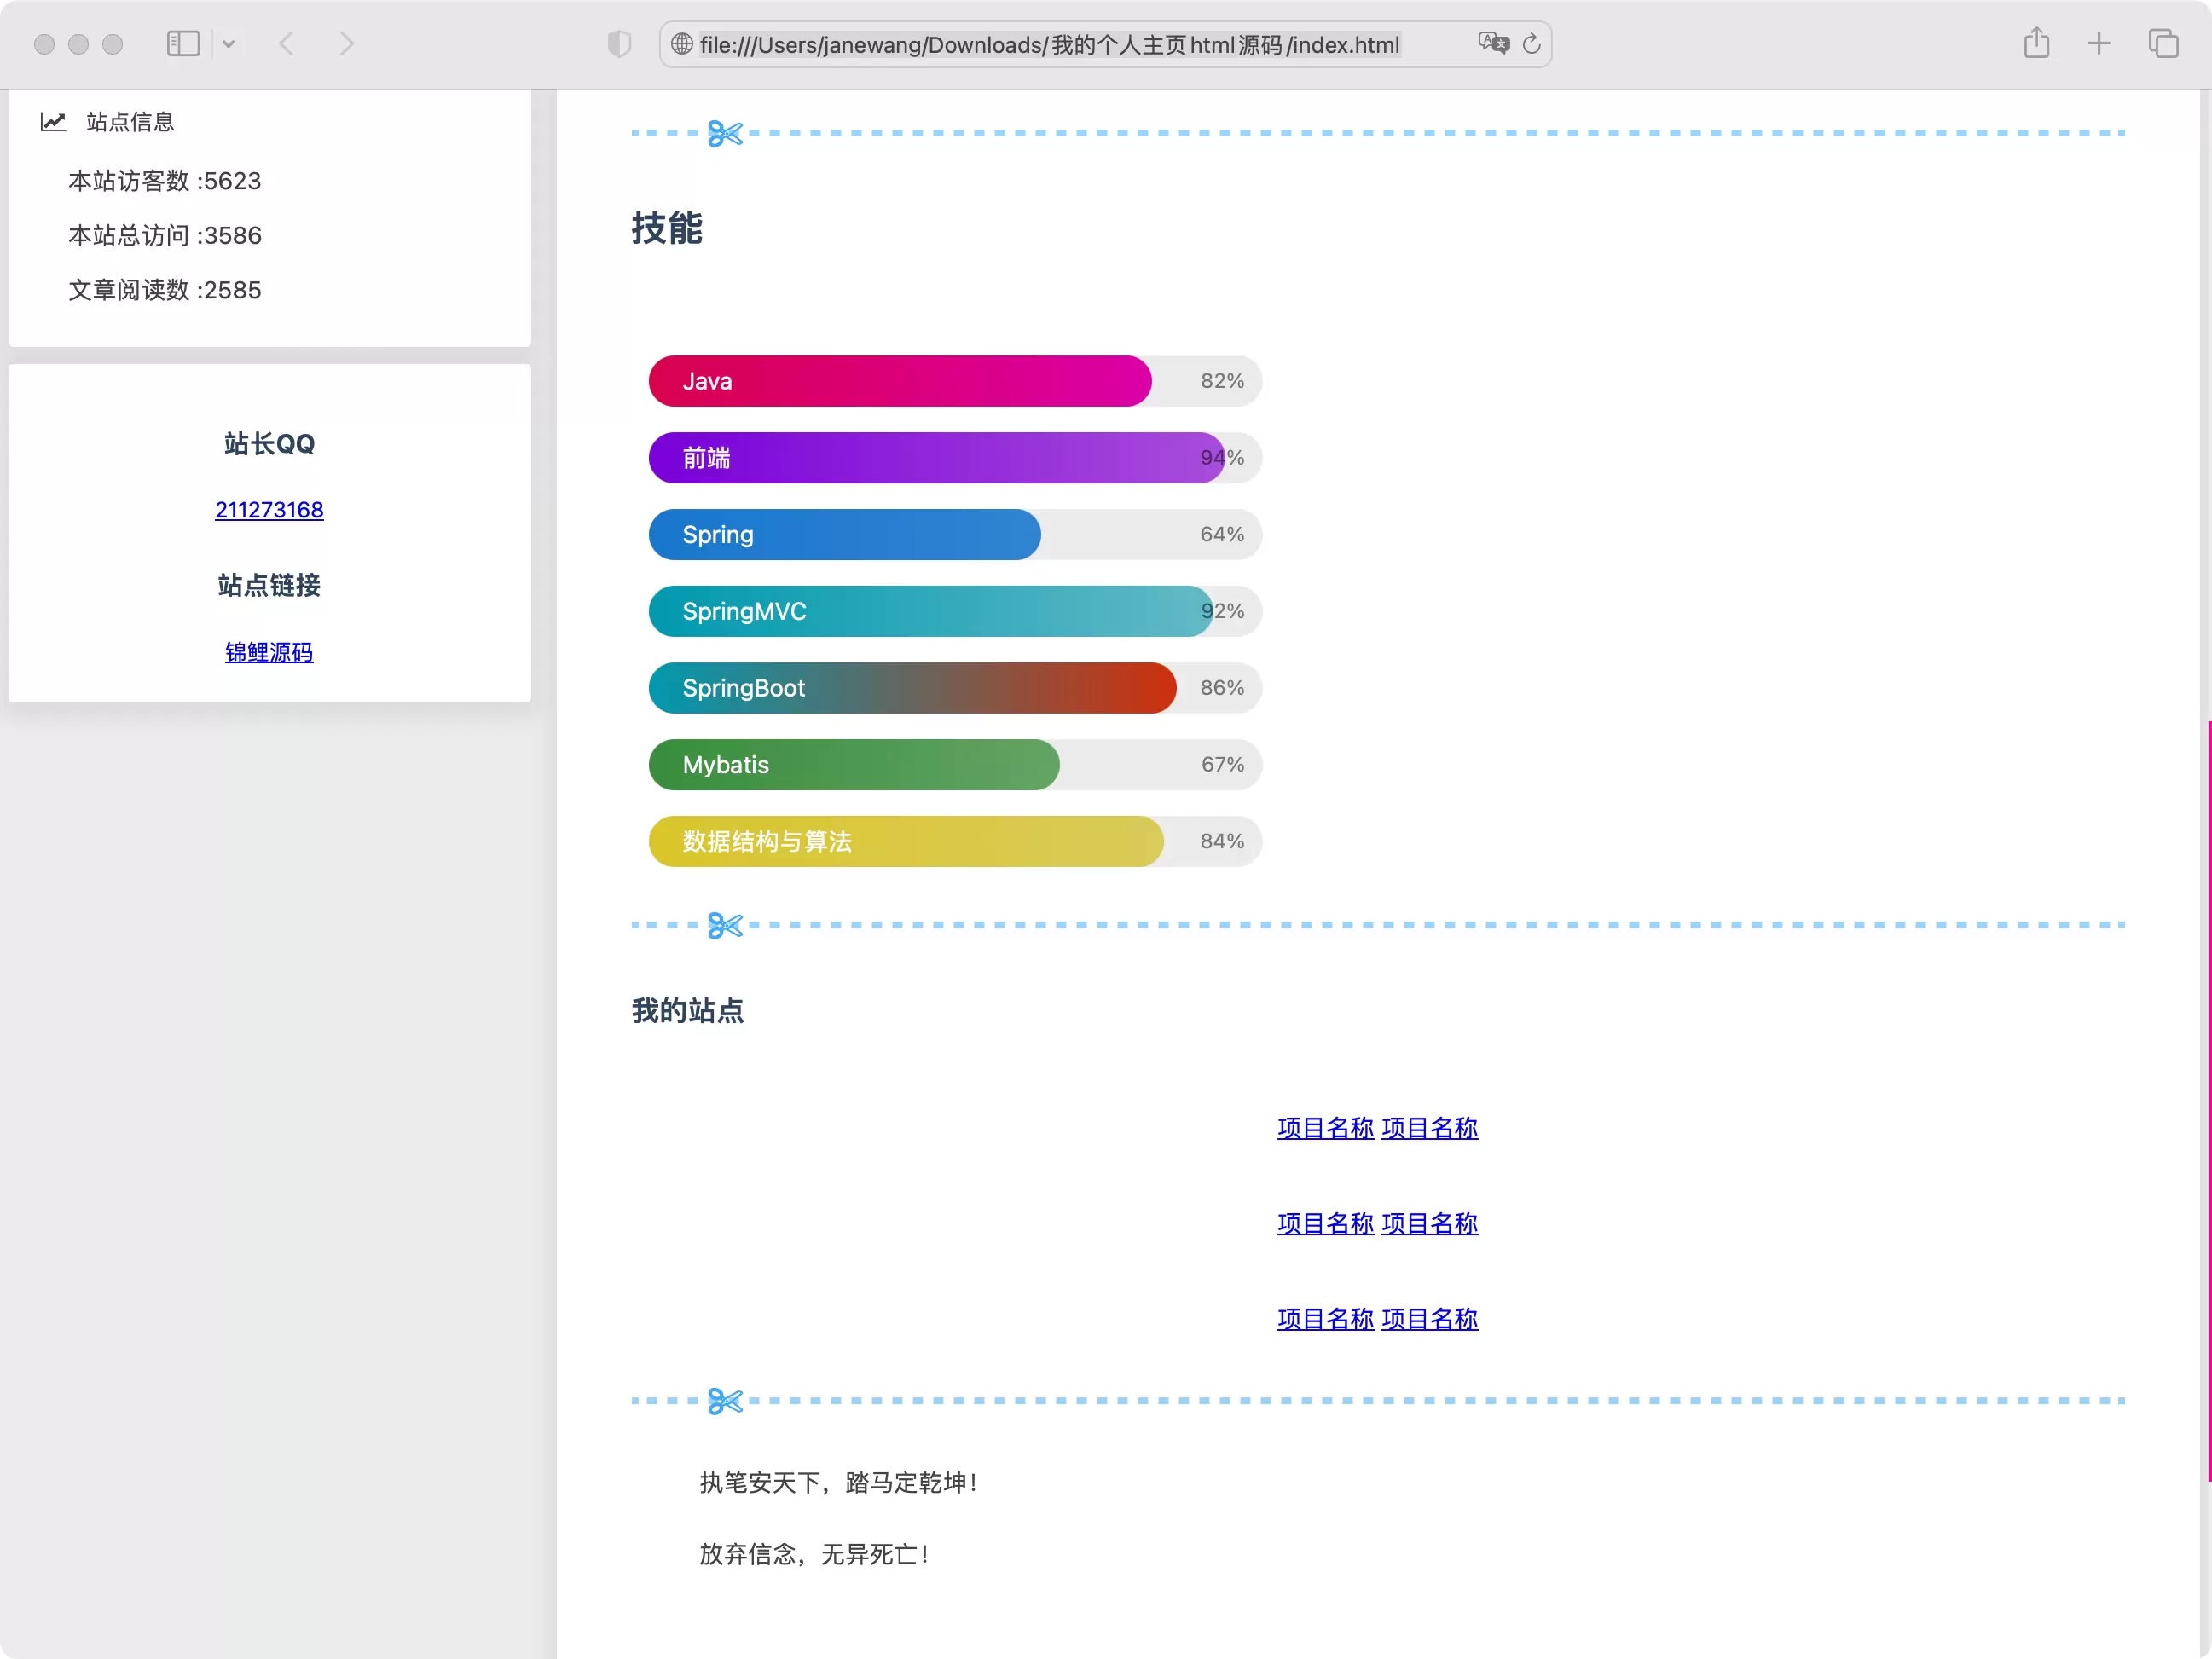Click the 数据结构与算法 progress bar
Image resolution: width=2212 pixels, height=1659 pixels.
955,842
